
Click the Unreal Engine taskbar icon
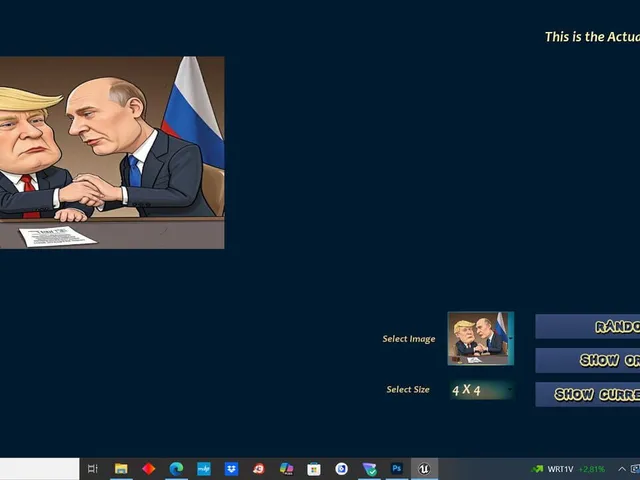point(424,469)
